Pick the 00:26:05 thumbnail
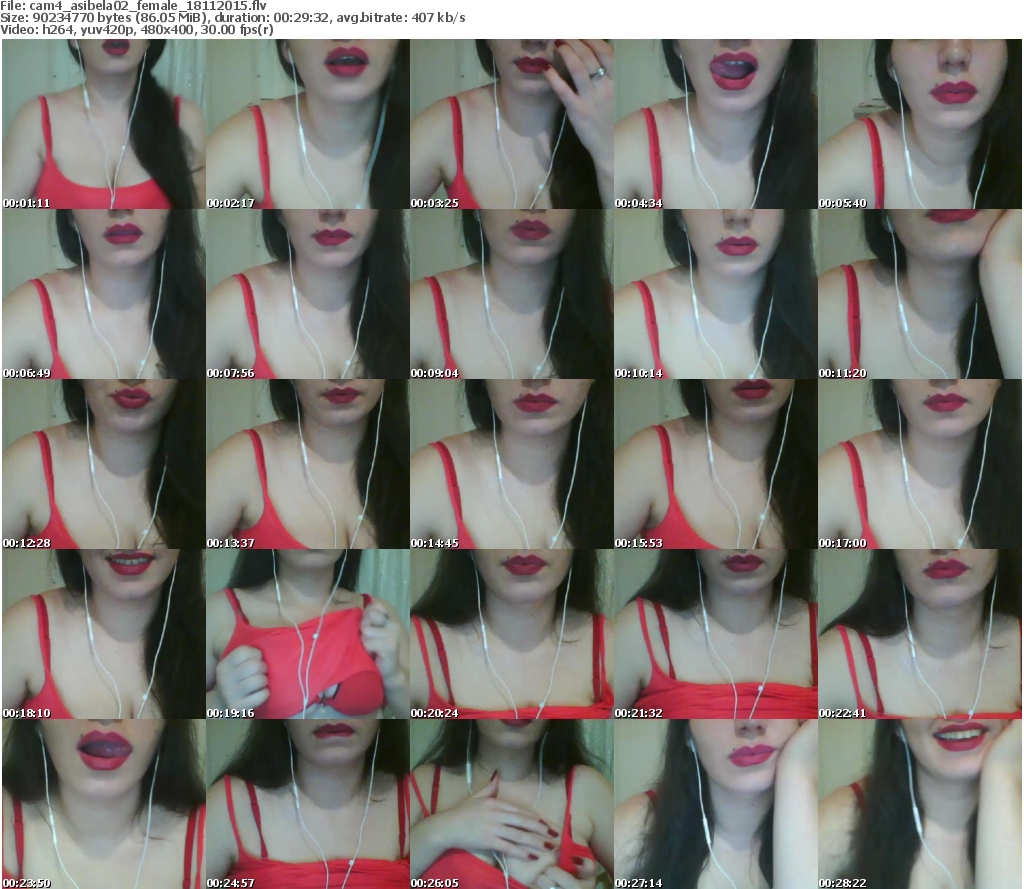Viewport: 1024px width, 889px height. click(x=511, y=804)
